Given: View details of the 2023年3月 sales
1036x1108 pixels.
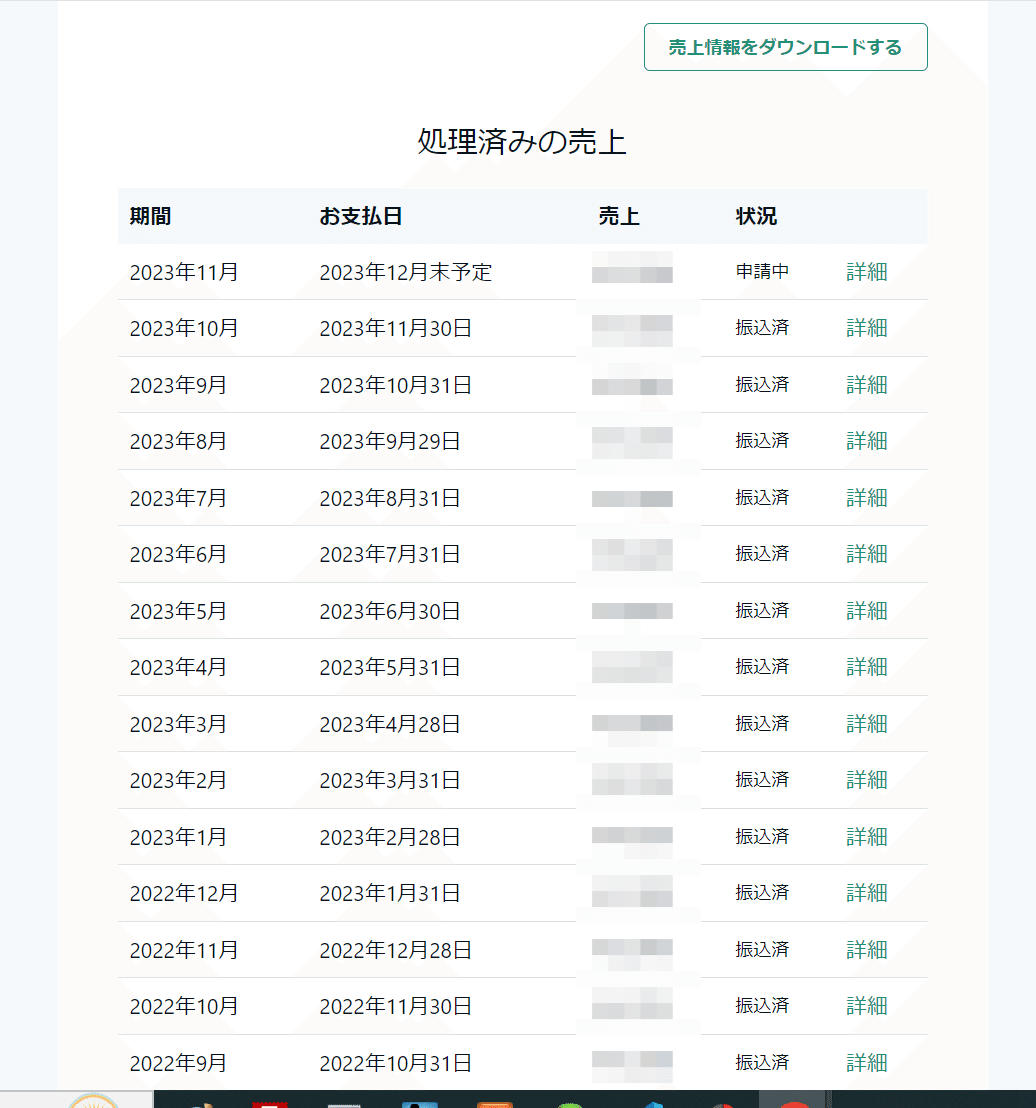Looking at the screenshot, I should click(x=866, y=724).
